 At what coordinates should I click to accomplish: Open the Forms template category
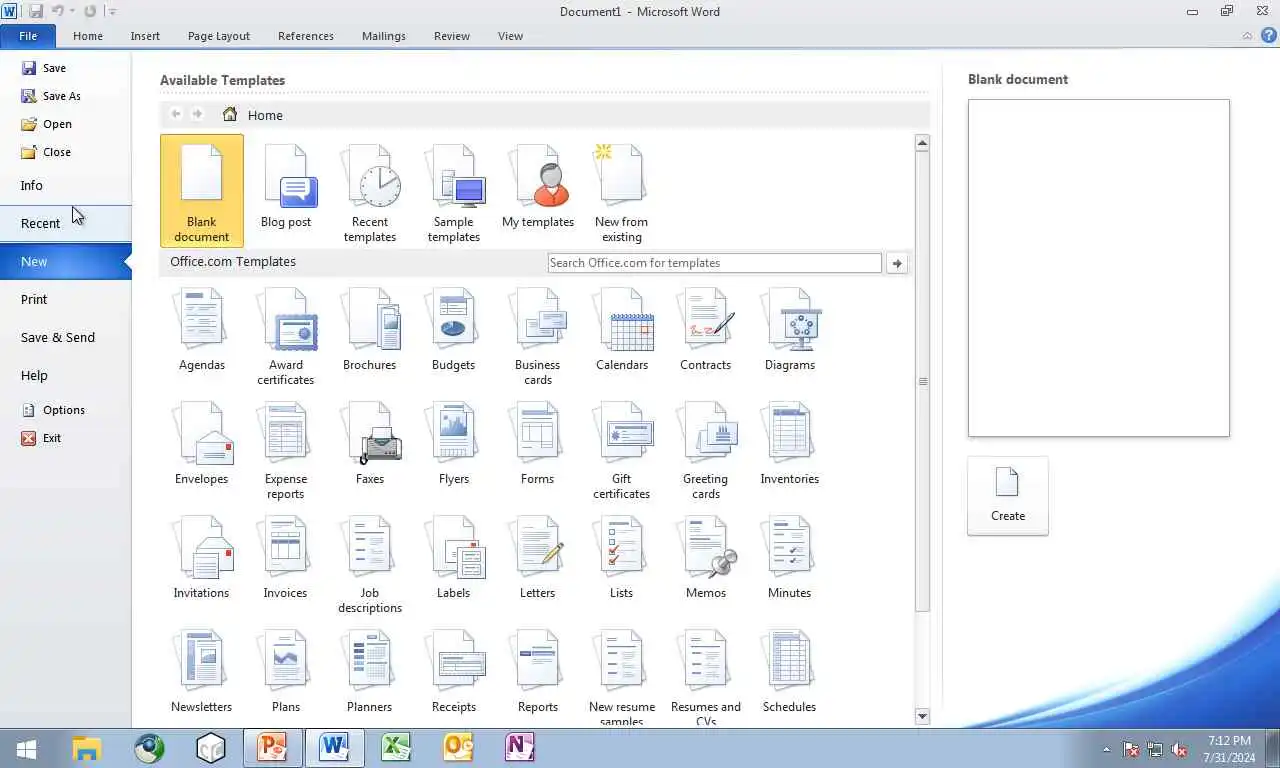538,444
